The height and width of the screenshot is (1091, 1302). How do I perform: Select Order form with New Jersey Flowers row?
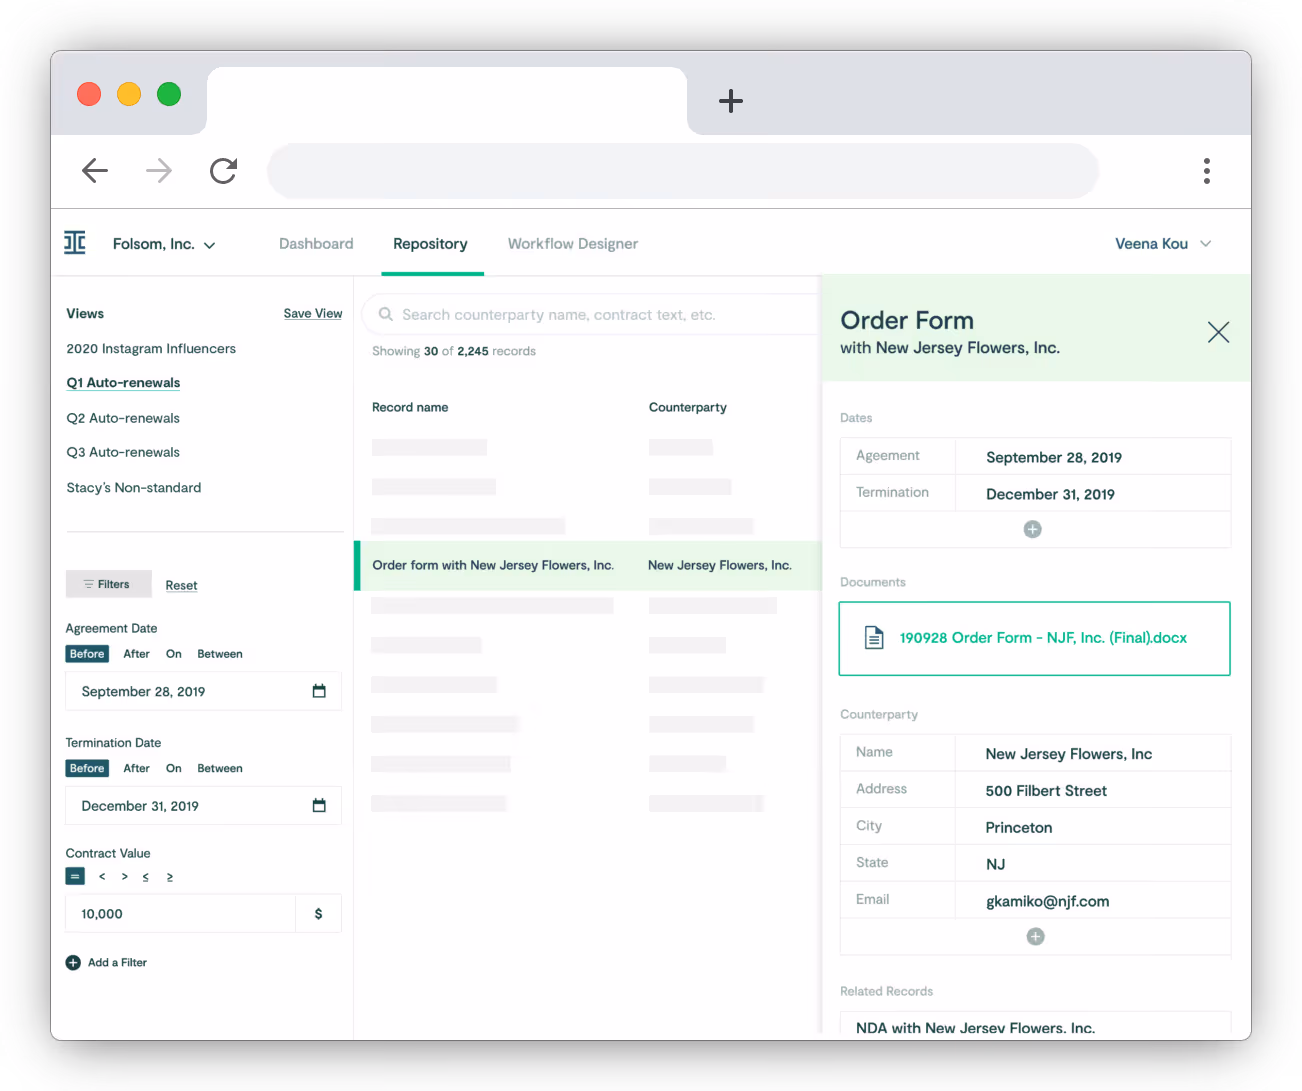pos(588,565)
